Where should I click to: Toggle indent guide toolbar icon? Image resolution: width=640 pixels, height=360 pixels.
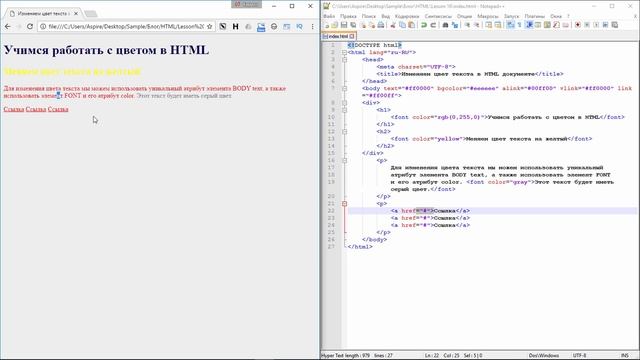pyautogui.click(x=529, y=25)
